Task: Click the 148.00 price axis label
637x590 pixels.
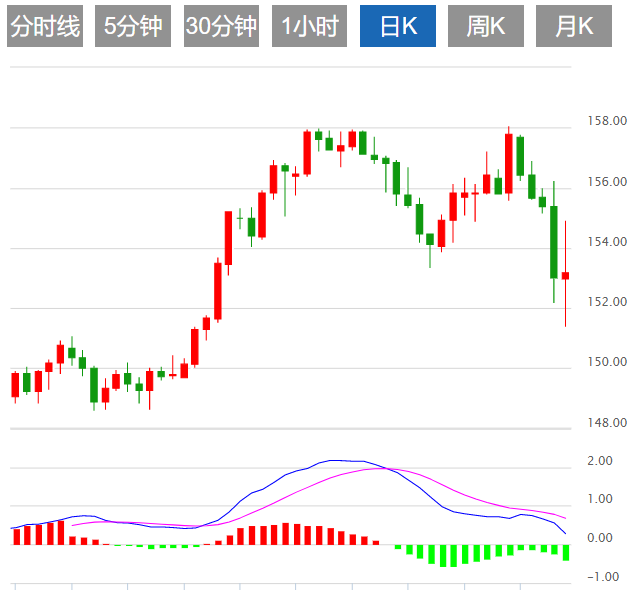Action: [607, 423]
